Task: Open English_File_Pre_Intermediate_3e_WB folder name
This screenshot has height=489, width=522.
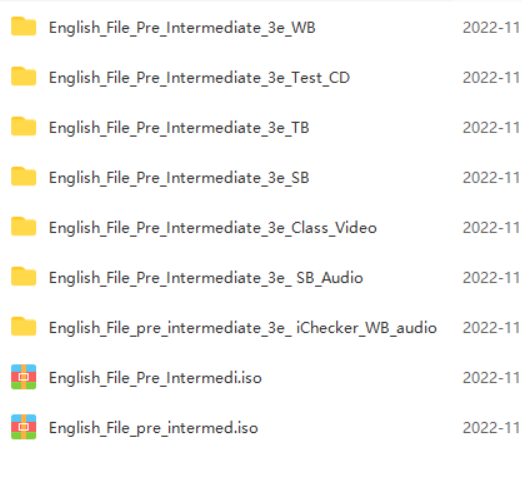Action: [x=182, y=28]
